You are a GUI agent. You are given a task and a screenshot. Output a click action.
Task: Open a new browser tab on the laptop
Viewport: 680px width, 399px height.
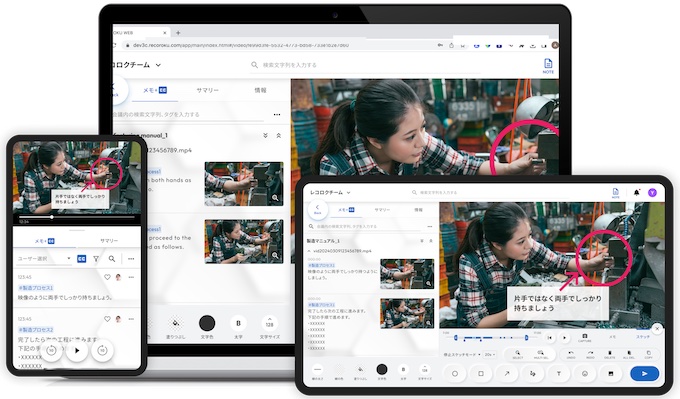178,33
